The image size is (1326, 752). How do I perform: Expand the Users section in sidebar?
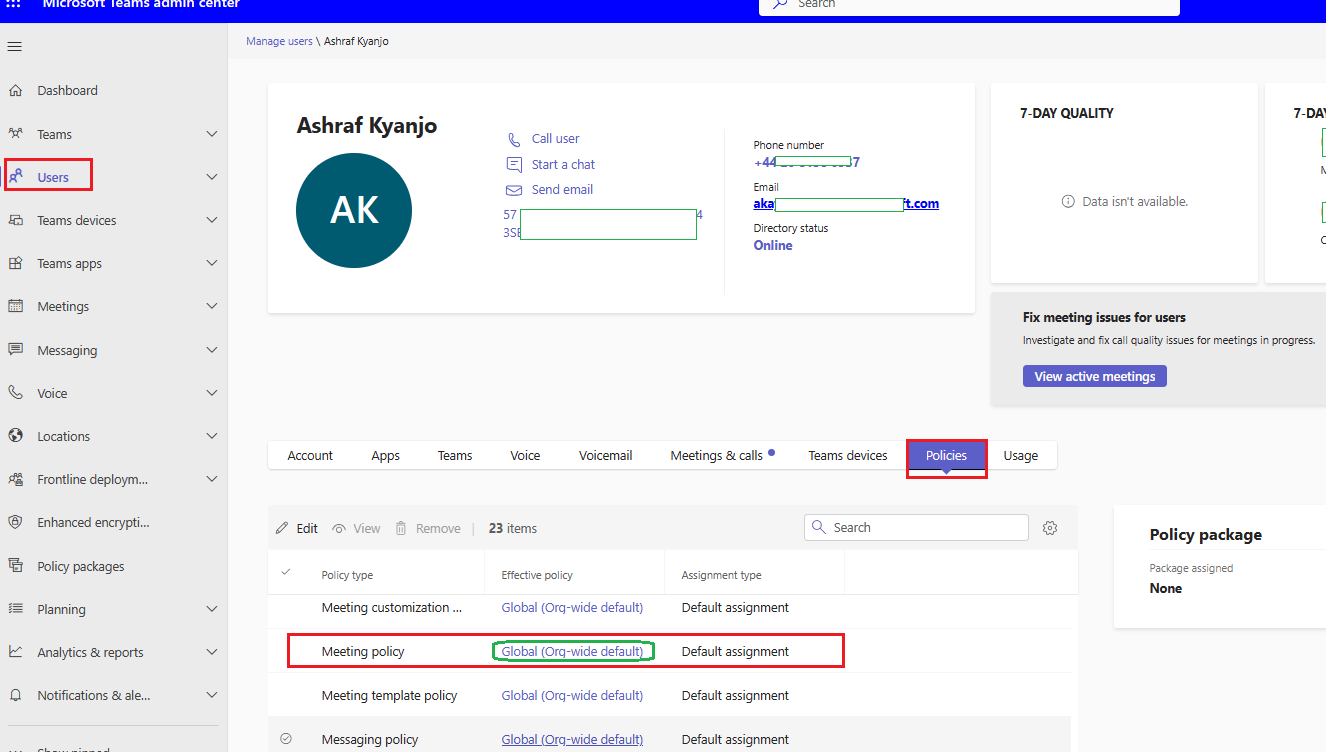click(211, 176)
